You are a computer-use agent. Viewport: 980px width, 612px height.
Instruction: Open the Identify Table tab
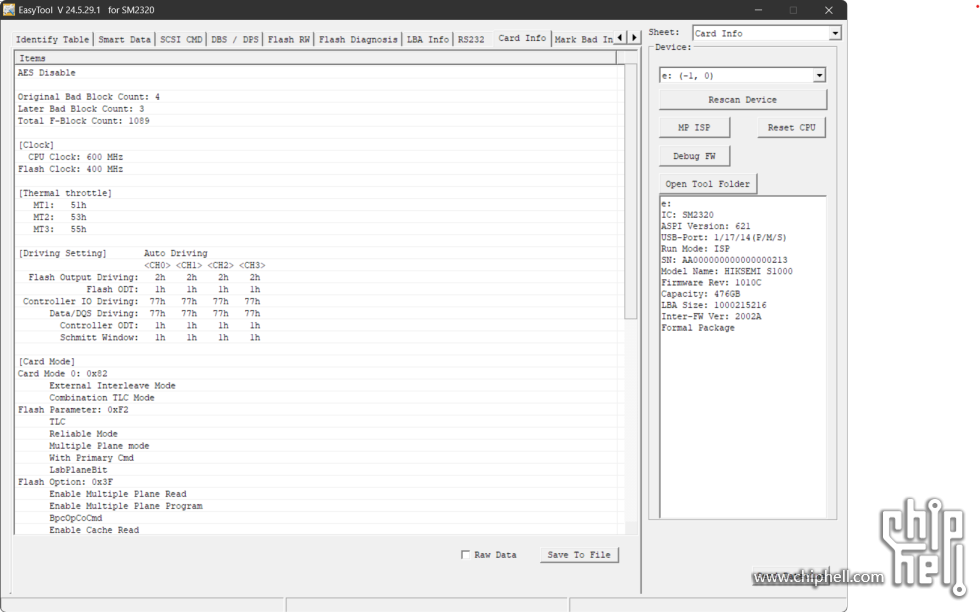pos(52,39)
